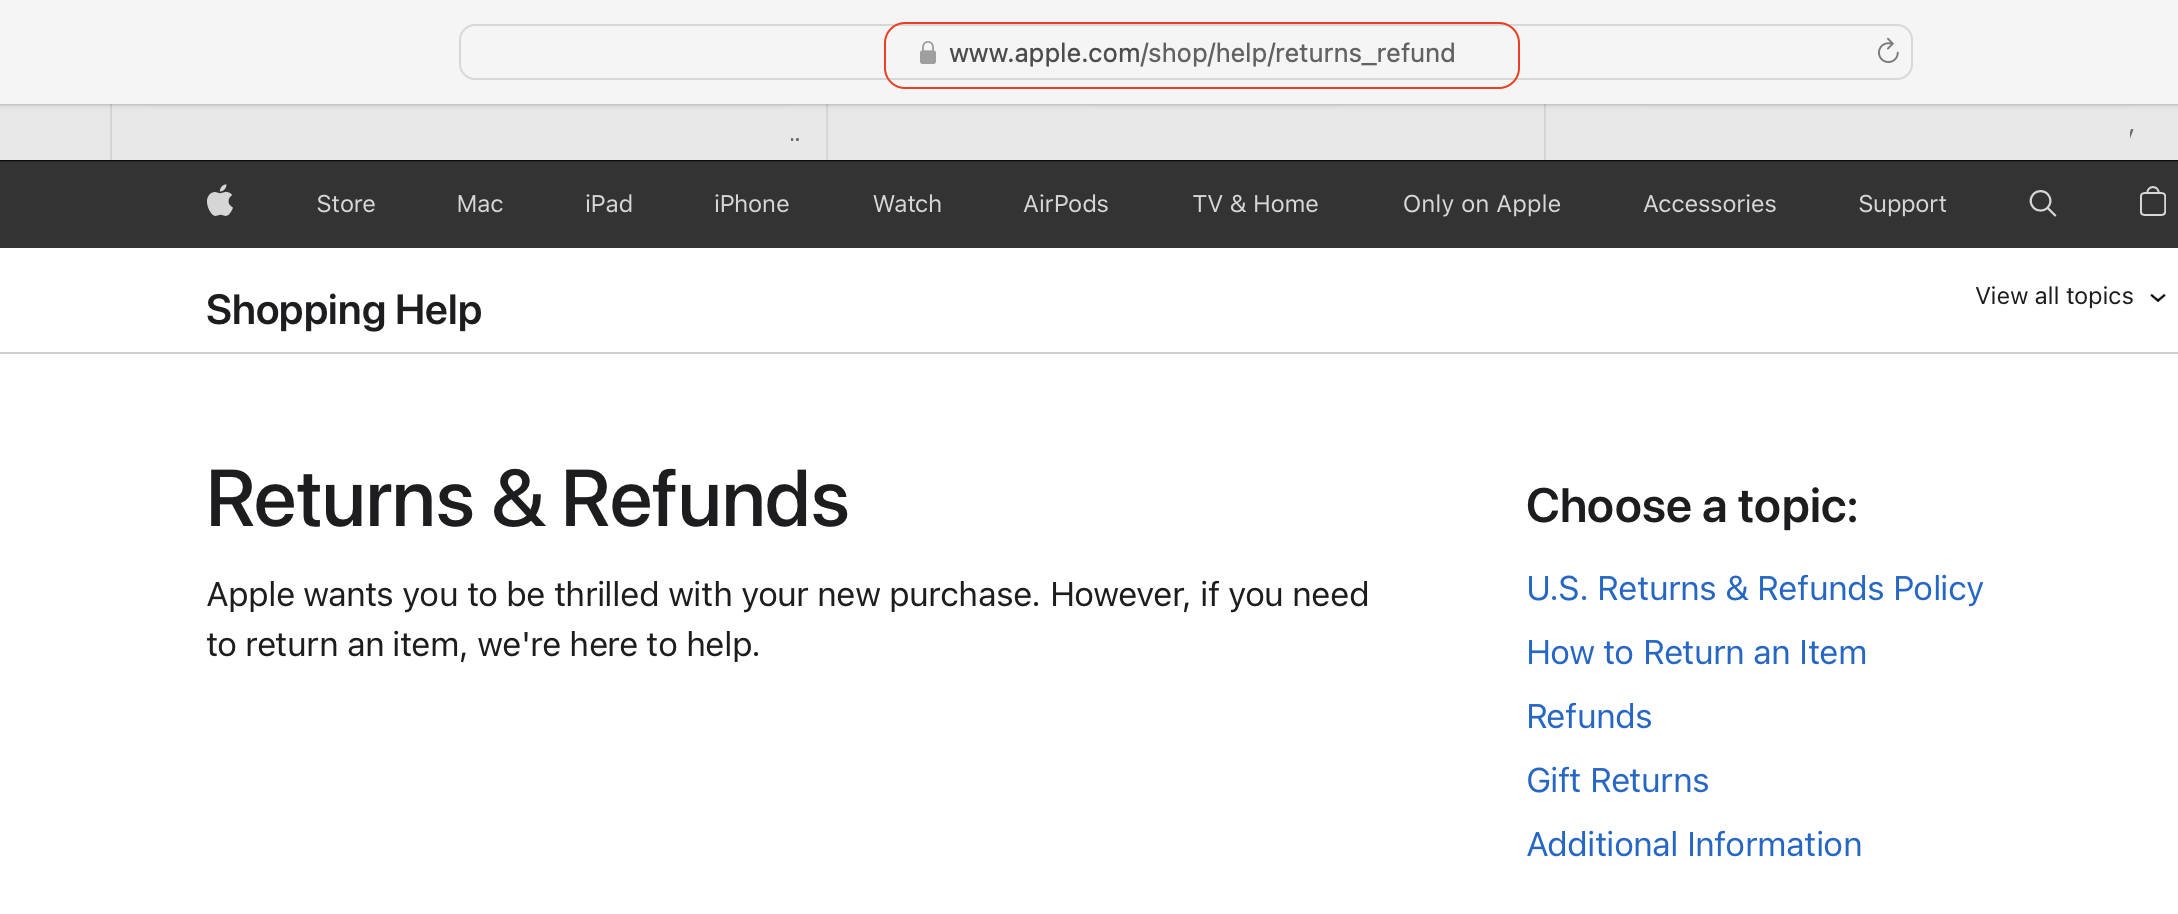Image resolution: width=2178 pixels, height=914 pixels.
Task: Select the Mac navigation item
Action: 479,203
